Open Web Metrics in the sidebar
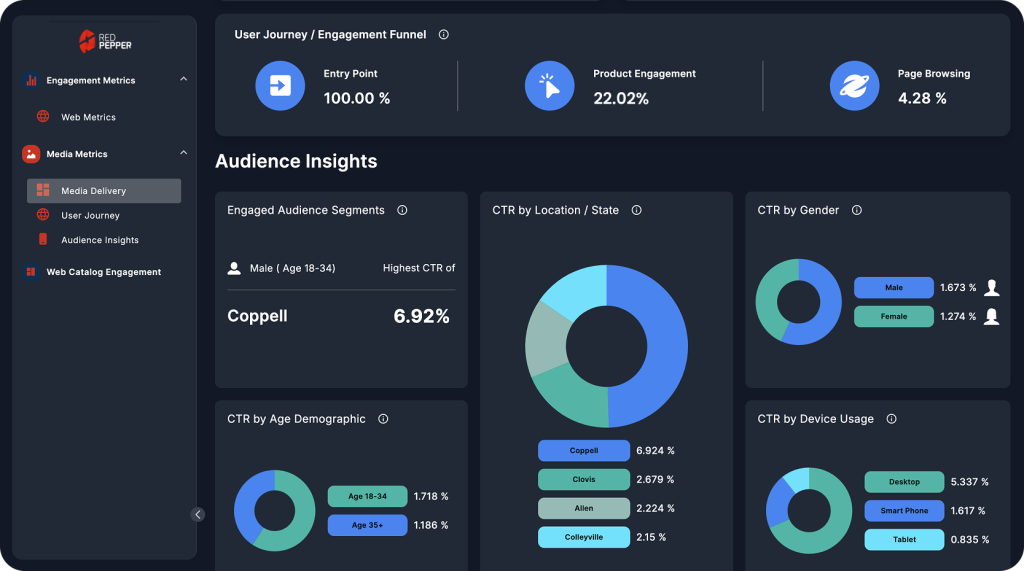The height and width of the screenshot is (571, 1024). [88, 117]
